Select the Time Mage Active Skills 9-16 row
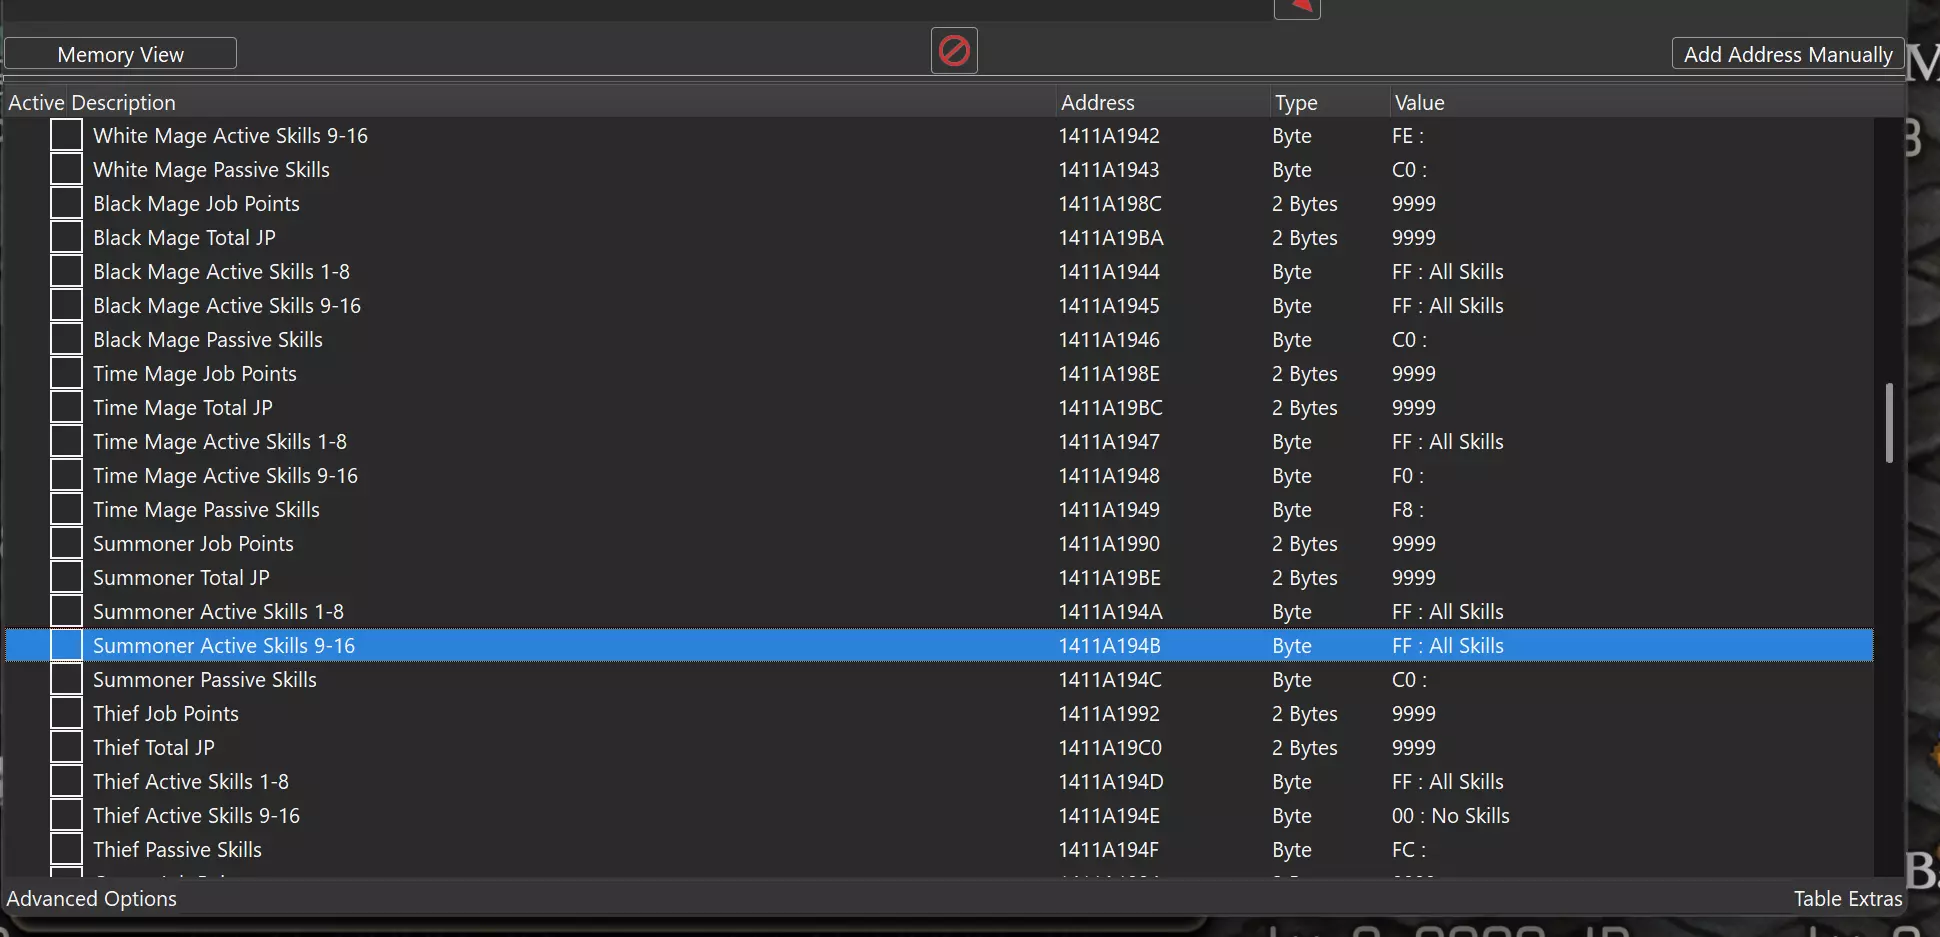The height and width of the screenshot is (937, 1940). 938,475
